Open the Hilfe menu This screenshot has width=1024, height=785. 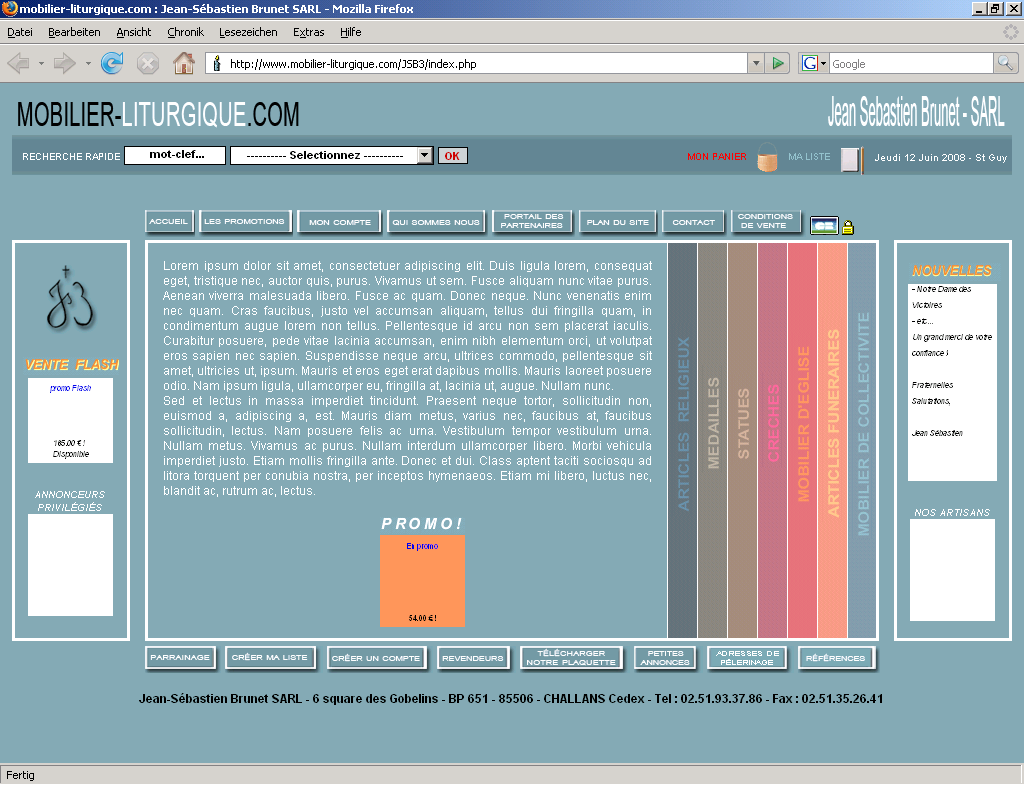tap(351, 32)
